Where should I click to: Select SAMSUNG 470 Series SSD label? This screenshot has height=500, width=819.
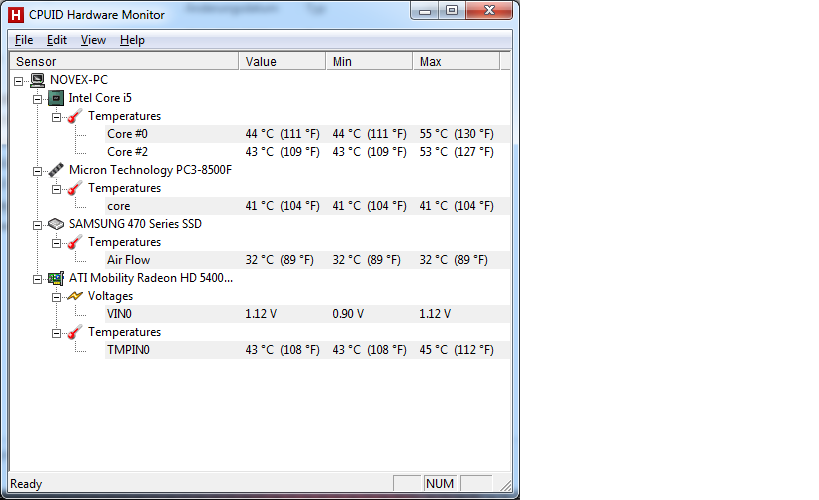[135, 224]
